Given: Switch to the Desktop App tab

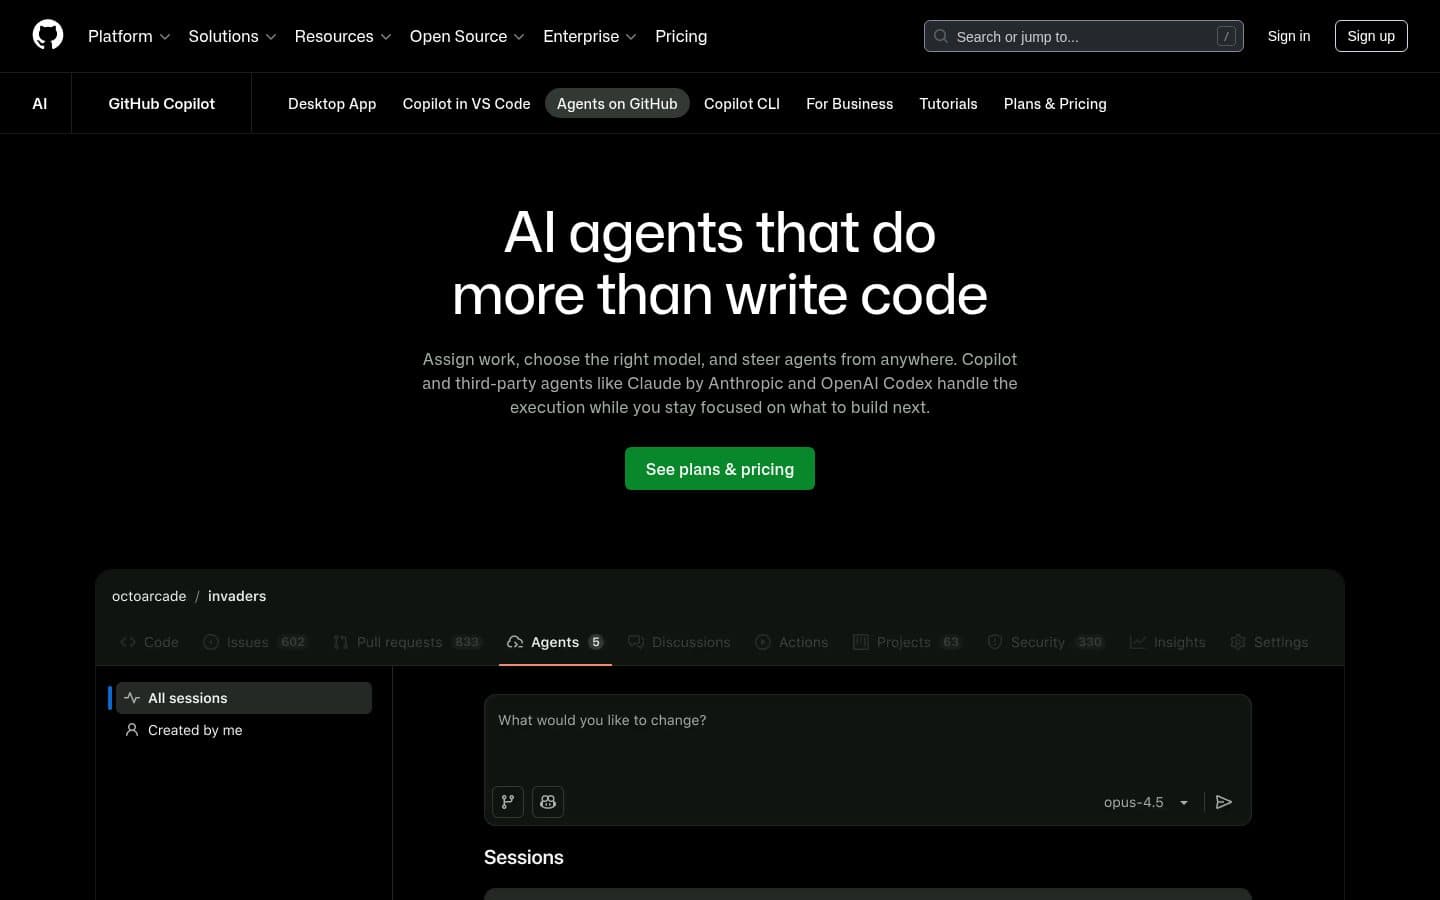Looking at the screenshot, I should coord(332,104).
